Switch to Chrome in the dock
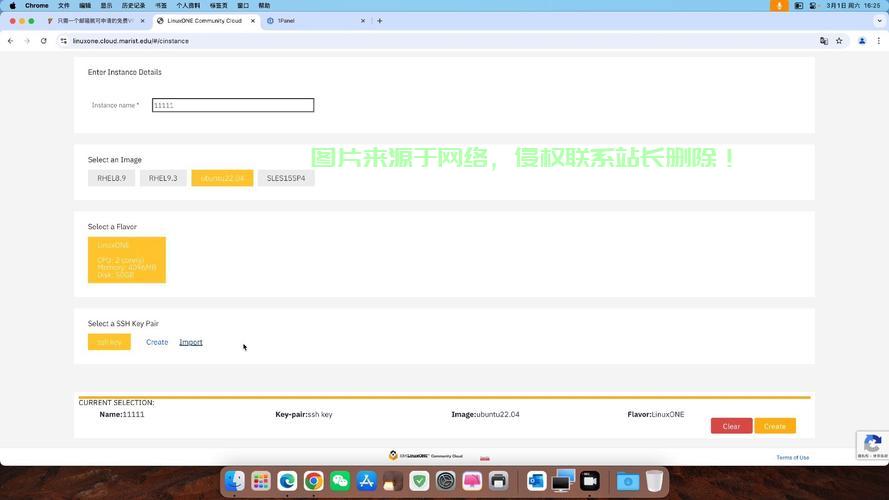 tap(314, 481)
